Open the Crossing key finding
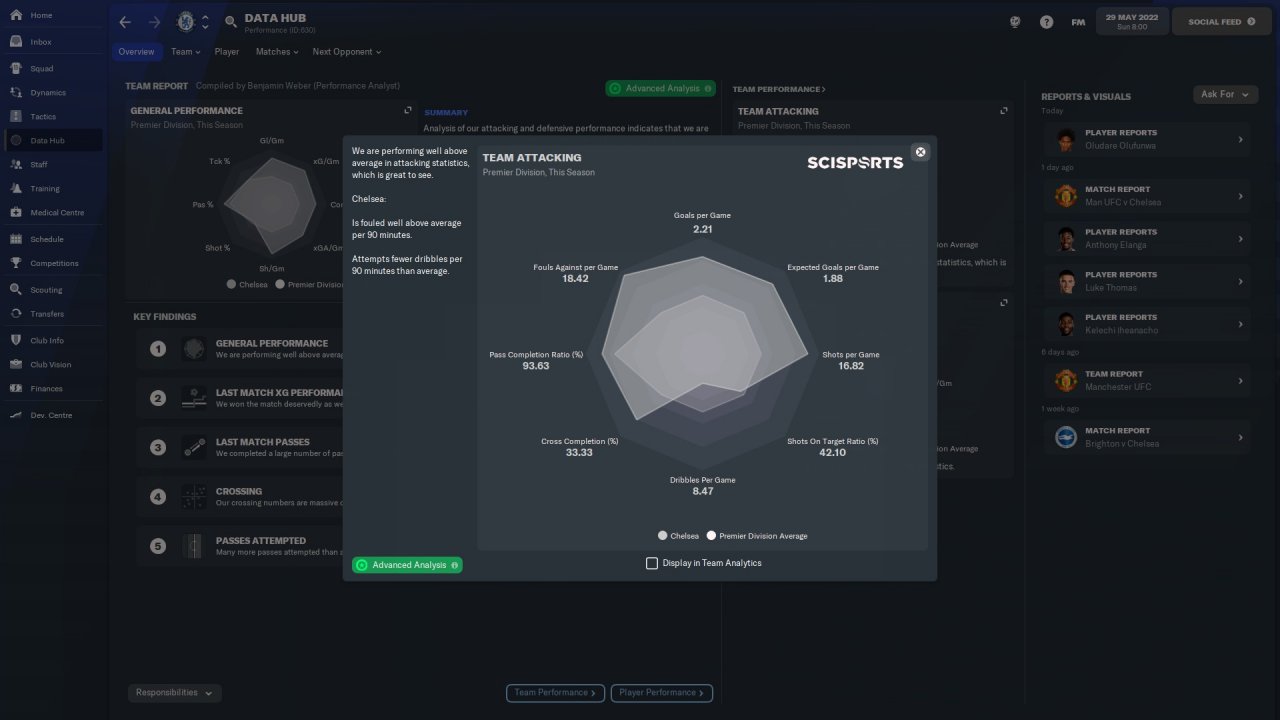 tap(240, 496)
